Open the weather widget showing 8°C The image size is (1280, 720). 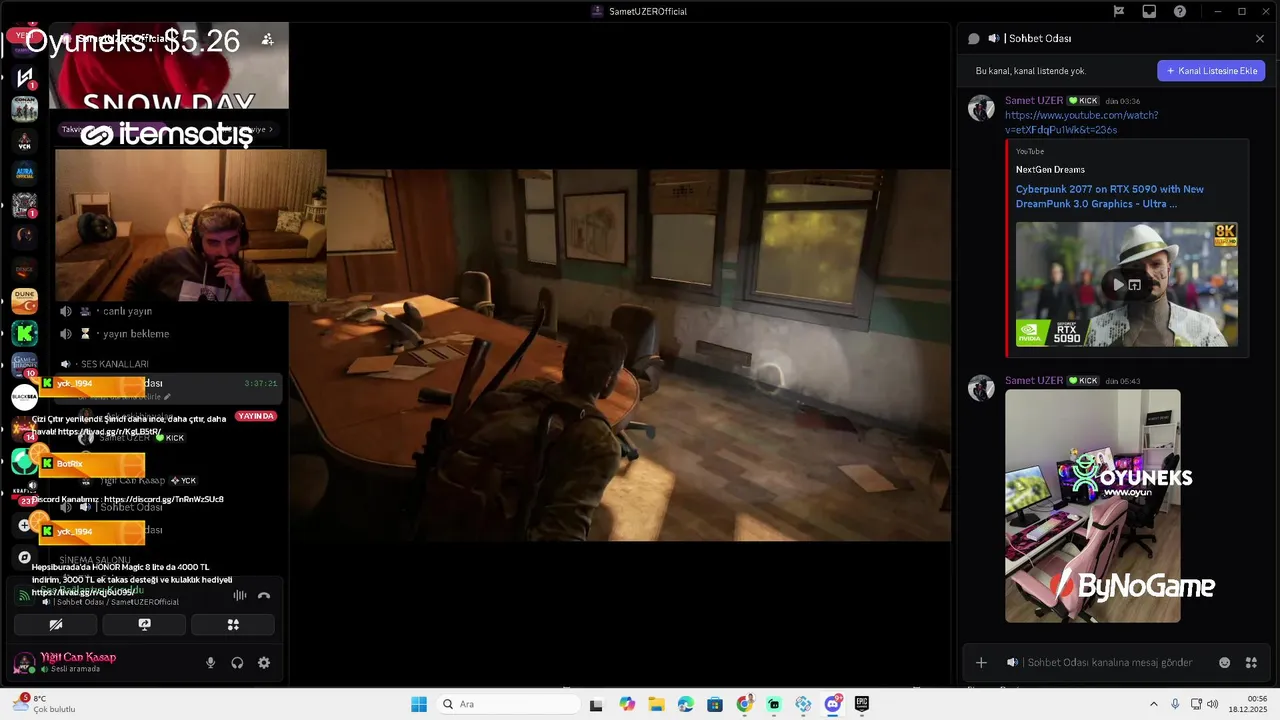(45, 704)
